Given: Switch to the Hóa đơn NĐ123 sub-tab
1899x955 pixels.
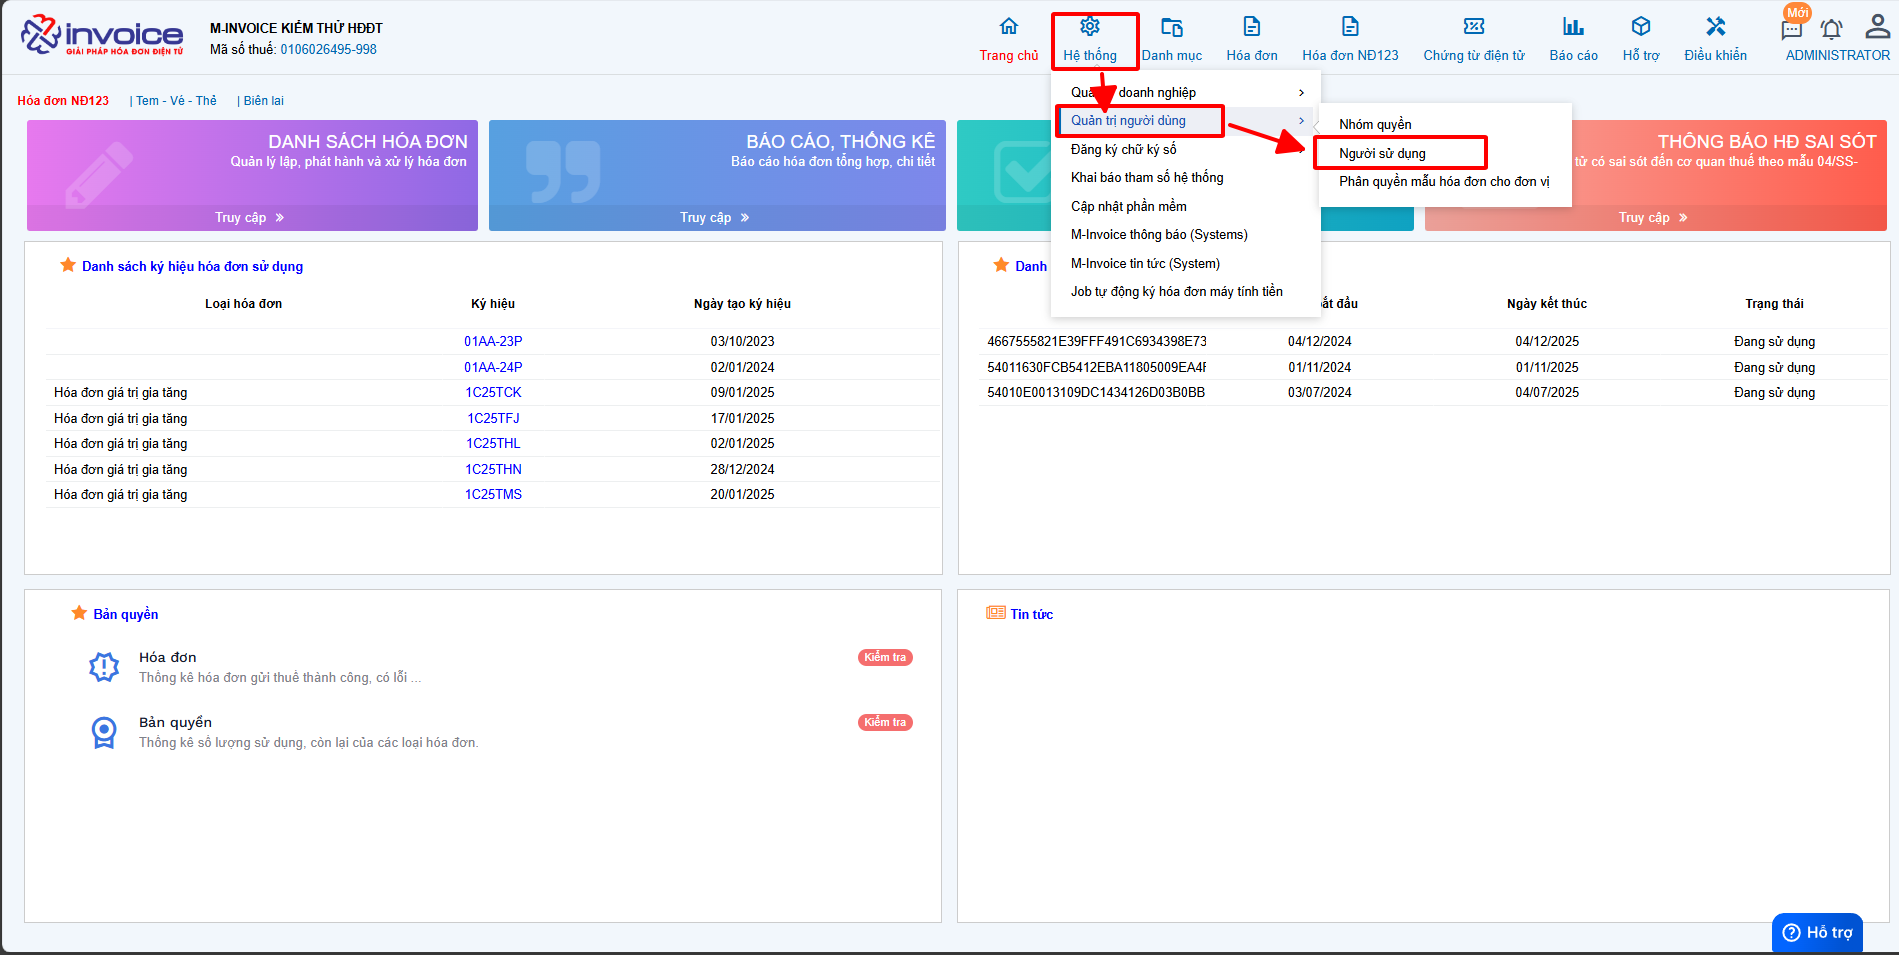Looking at the screenshot, I should coord(63,101).
